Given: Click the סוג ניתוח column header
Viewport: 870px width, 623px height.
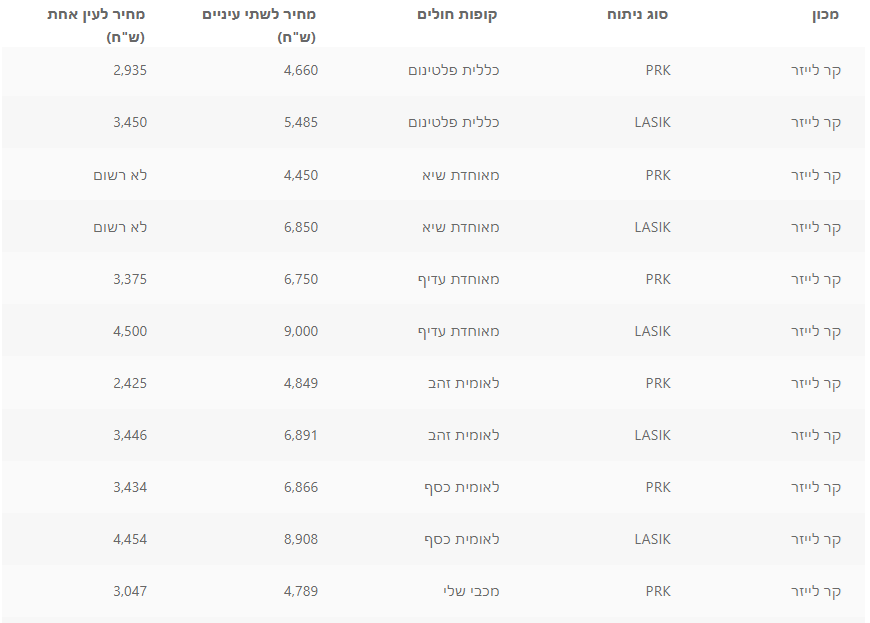Looking at the screenshot, I should coord(638,15).
